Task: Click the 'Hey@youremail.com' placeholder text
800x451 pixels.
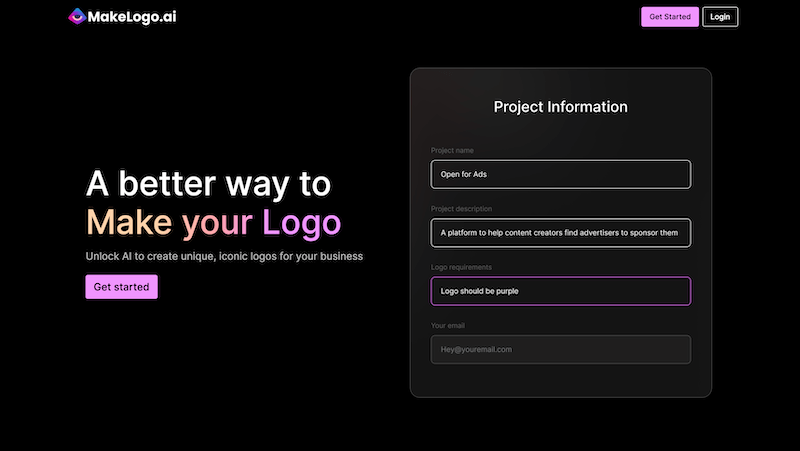Action: coord(477,349)
